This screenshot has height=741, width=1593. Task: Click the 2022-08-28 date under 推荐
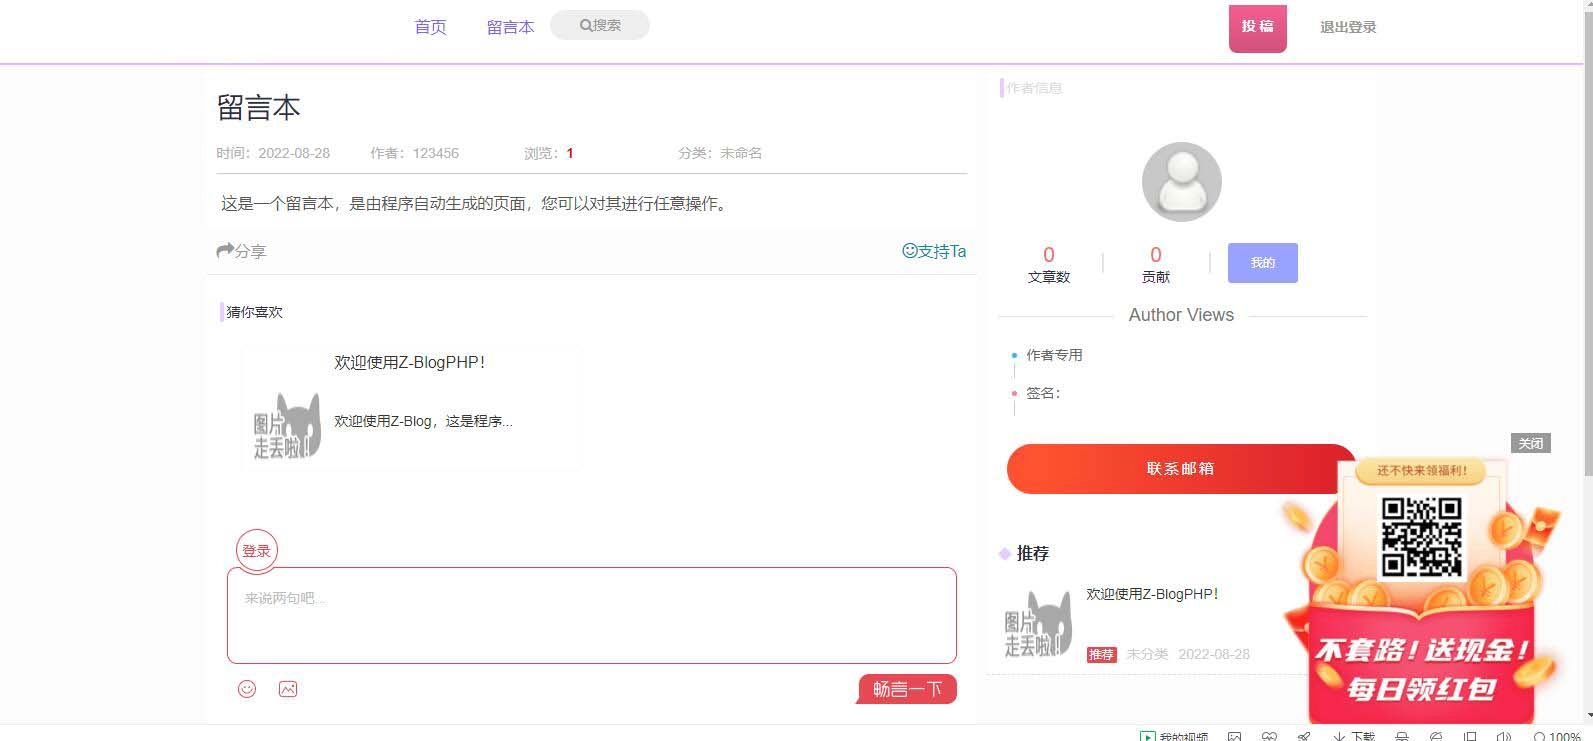click(x=1214, y=654)
